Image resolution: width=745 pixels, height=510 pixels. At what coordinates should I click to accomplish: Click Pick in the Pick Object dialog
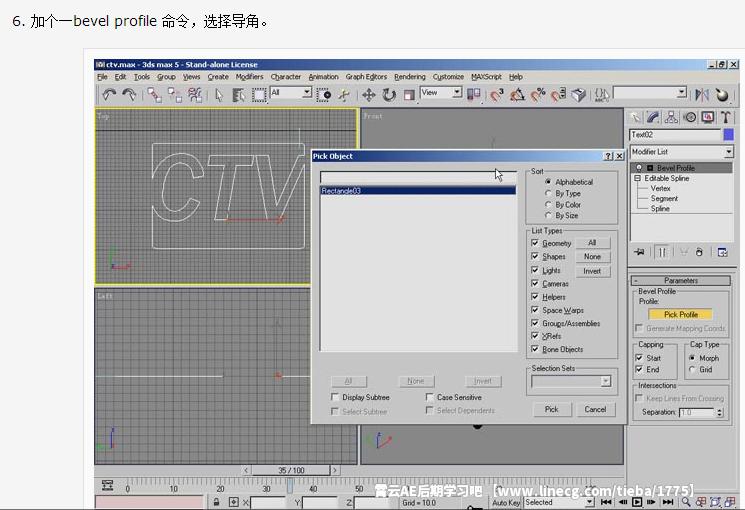pyautogui.click(x=552, y=409)
